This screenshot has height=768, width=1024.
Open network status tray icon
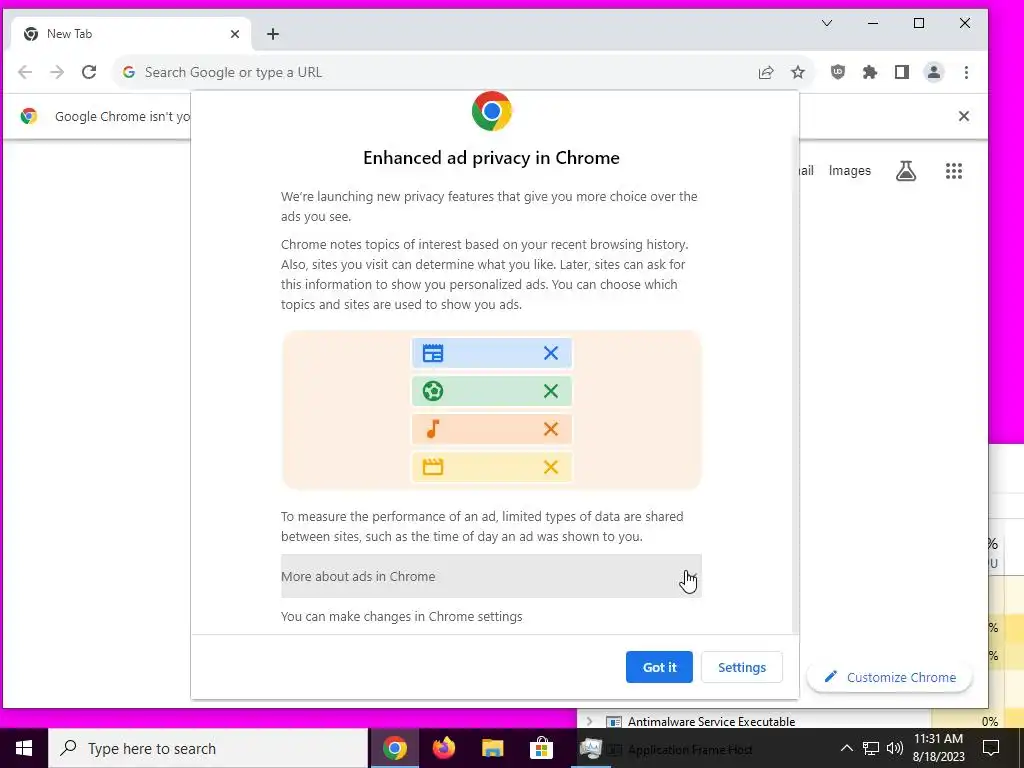tap(871, 748)
